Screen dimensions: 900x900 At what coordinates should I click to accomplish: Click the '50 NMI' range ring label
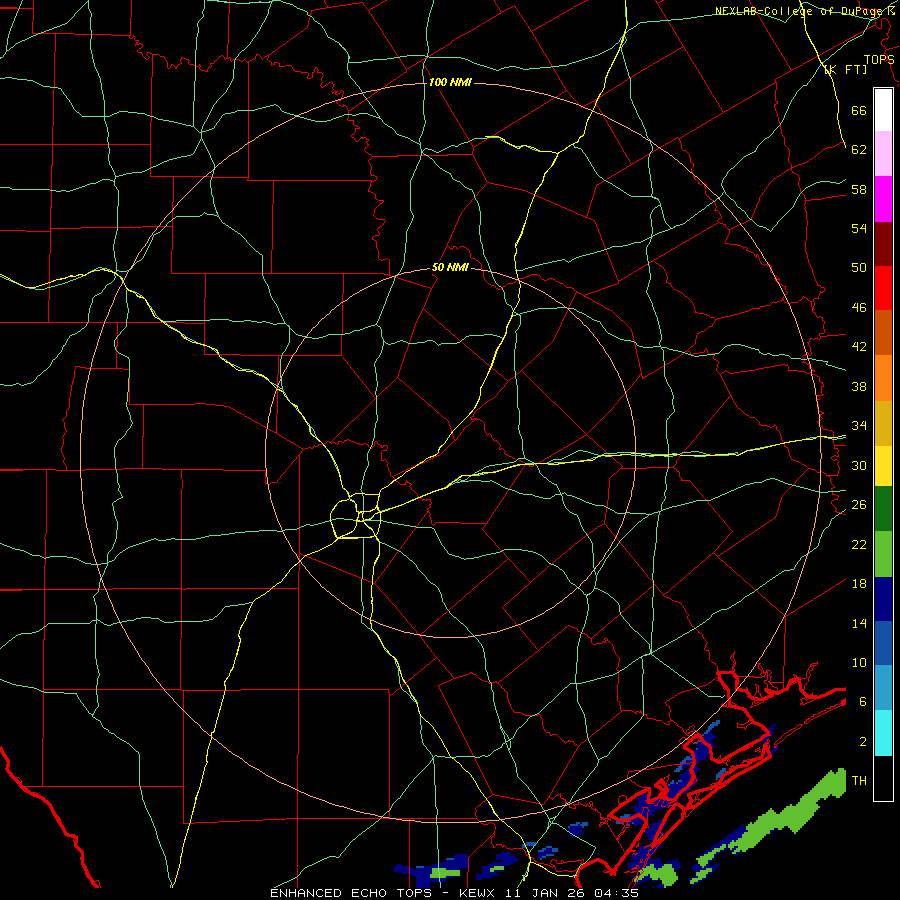(x=451, y=267)
